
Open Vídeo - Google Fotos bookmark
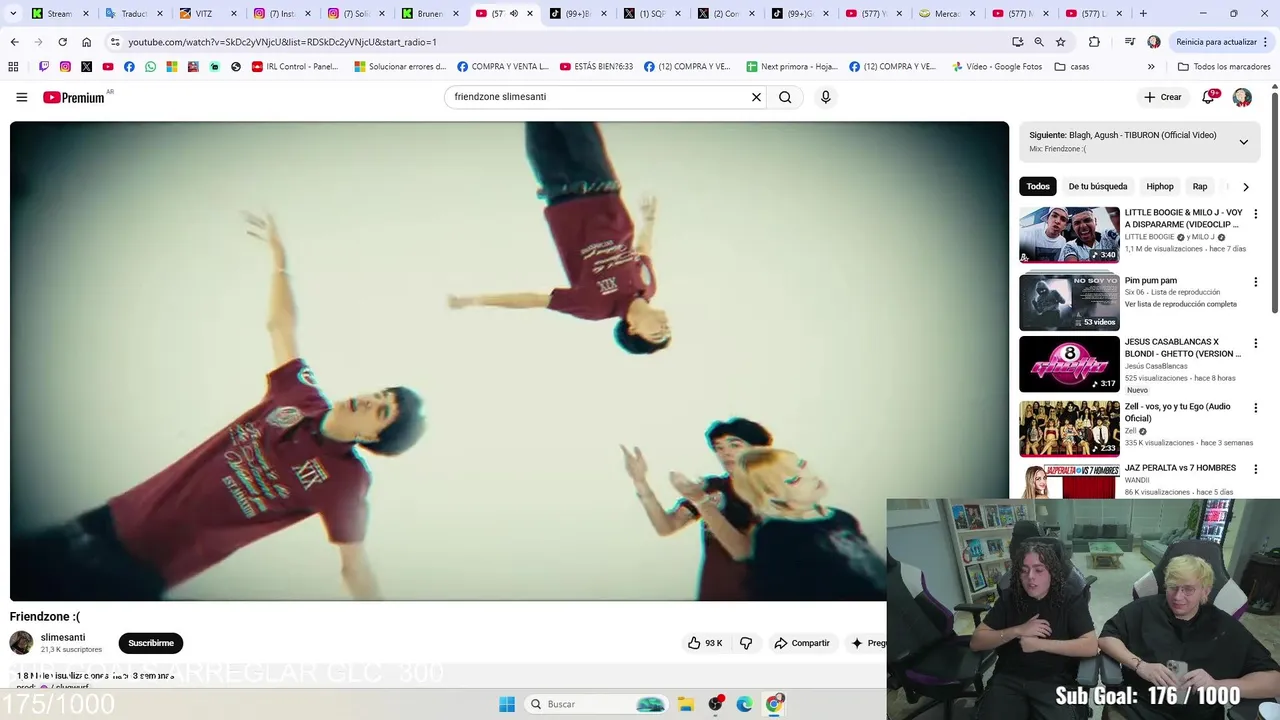point(997,67)
